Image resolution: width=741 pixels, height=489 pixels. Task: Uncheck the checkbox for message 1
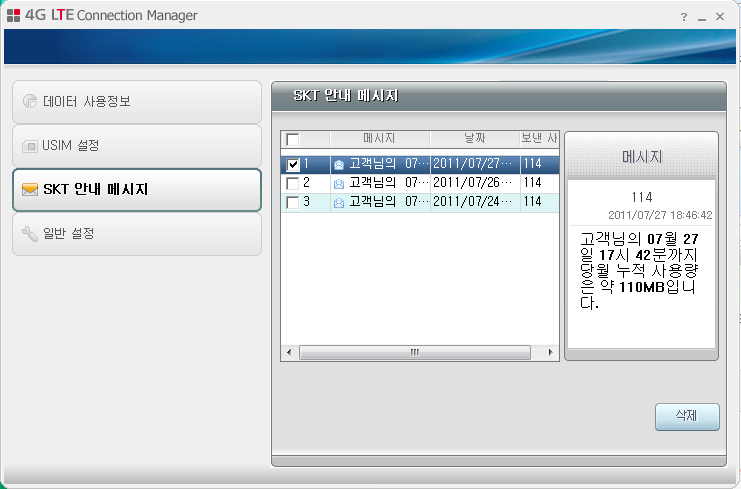(293, 164)
